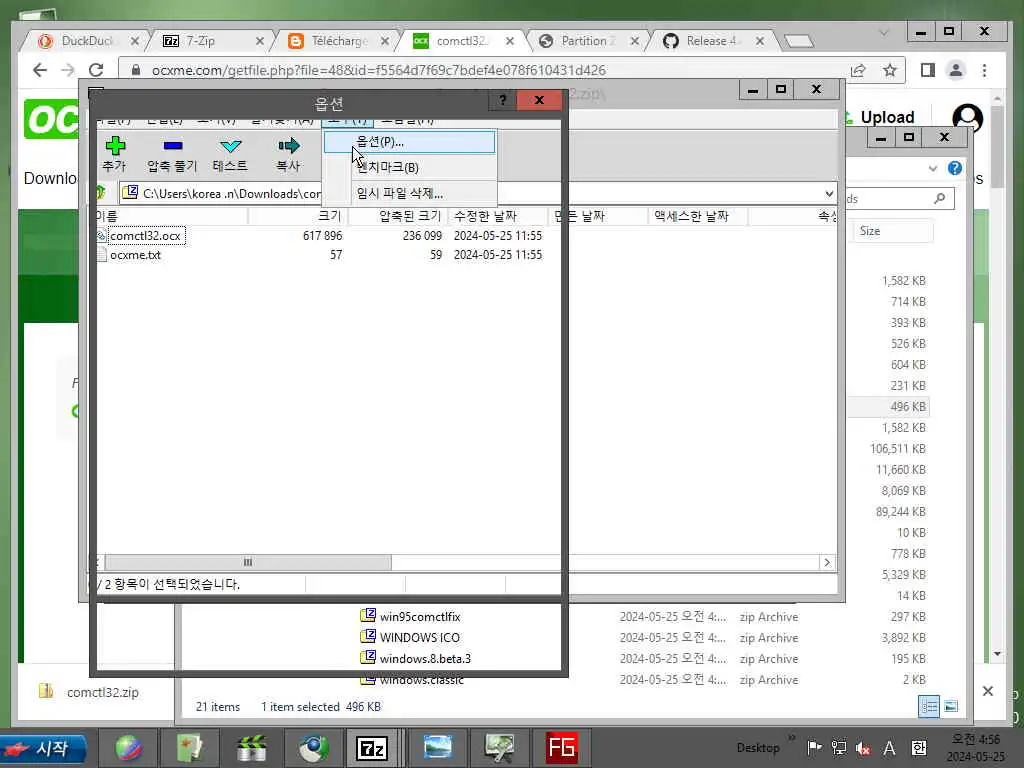
Task: Expand the taskbar Desktop toolbar overflow chevron
Action: pos(792,737)
